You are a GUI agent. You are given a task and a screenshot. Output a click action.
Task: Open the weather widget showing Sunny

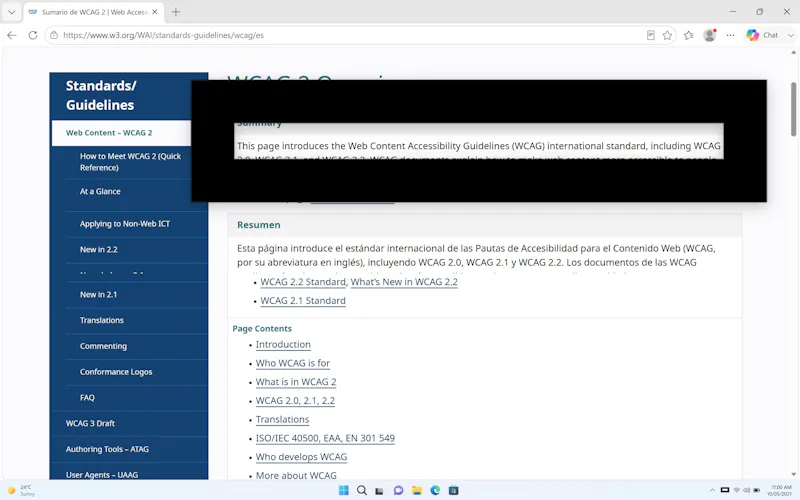21,490
